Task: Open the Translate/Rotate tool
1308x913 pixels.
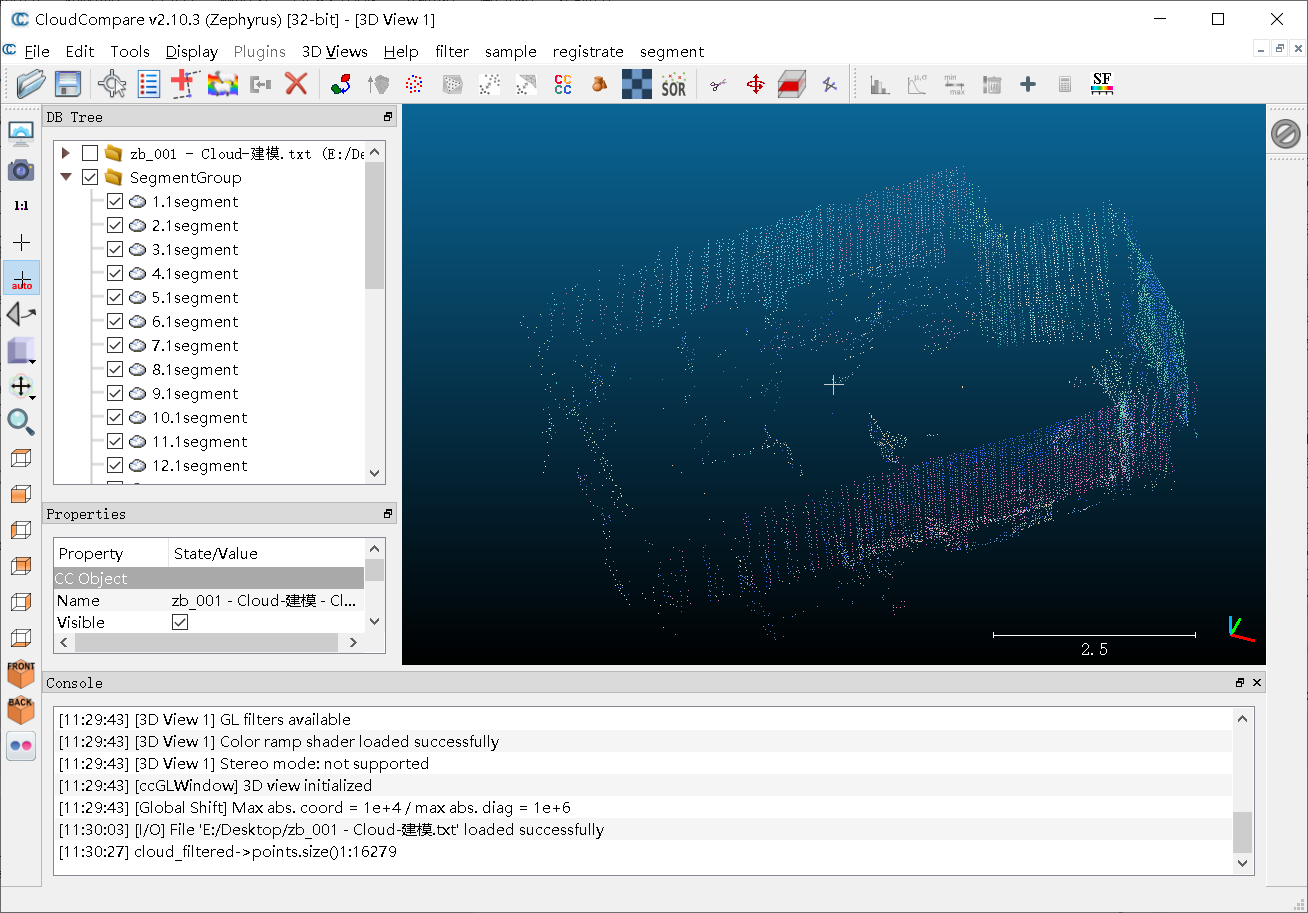Action: tap(755, 85)
